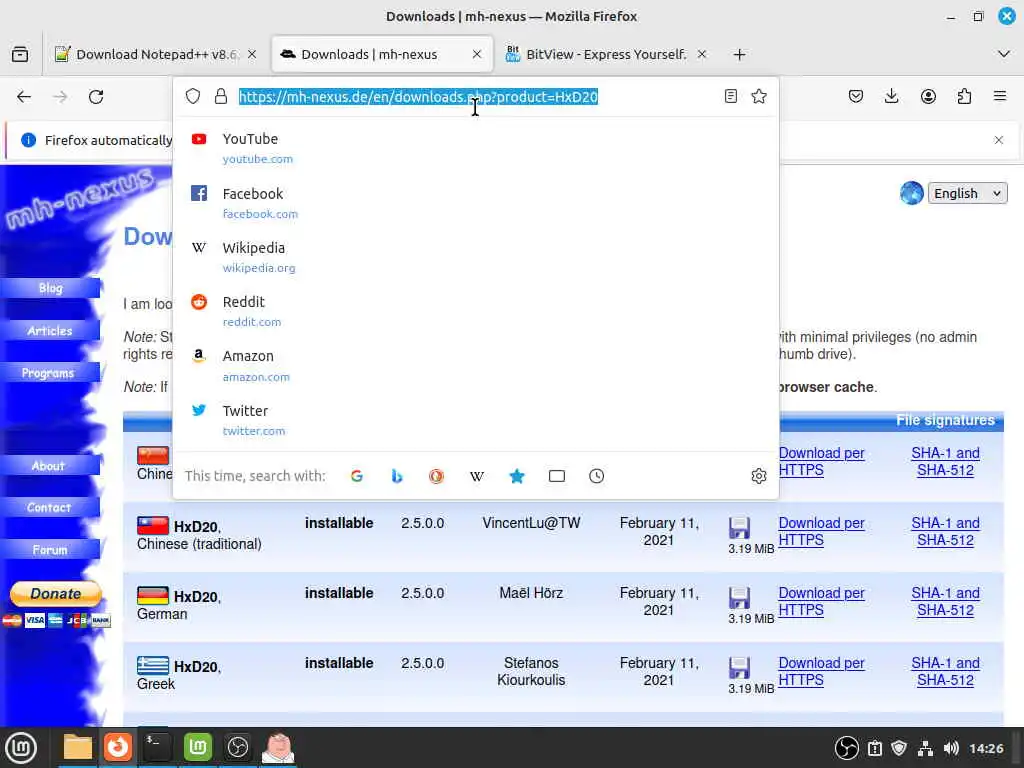This screenshot has height=768, width=1024.
Task: Choose Reddit suggestion in address dropdown
Action: [475, 312]
